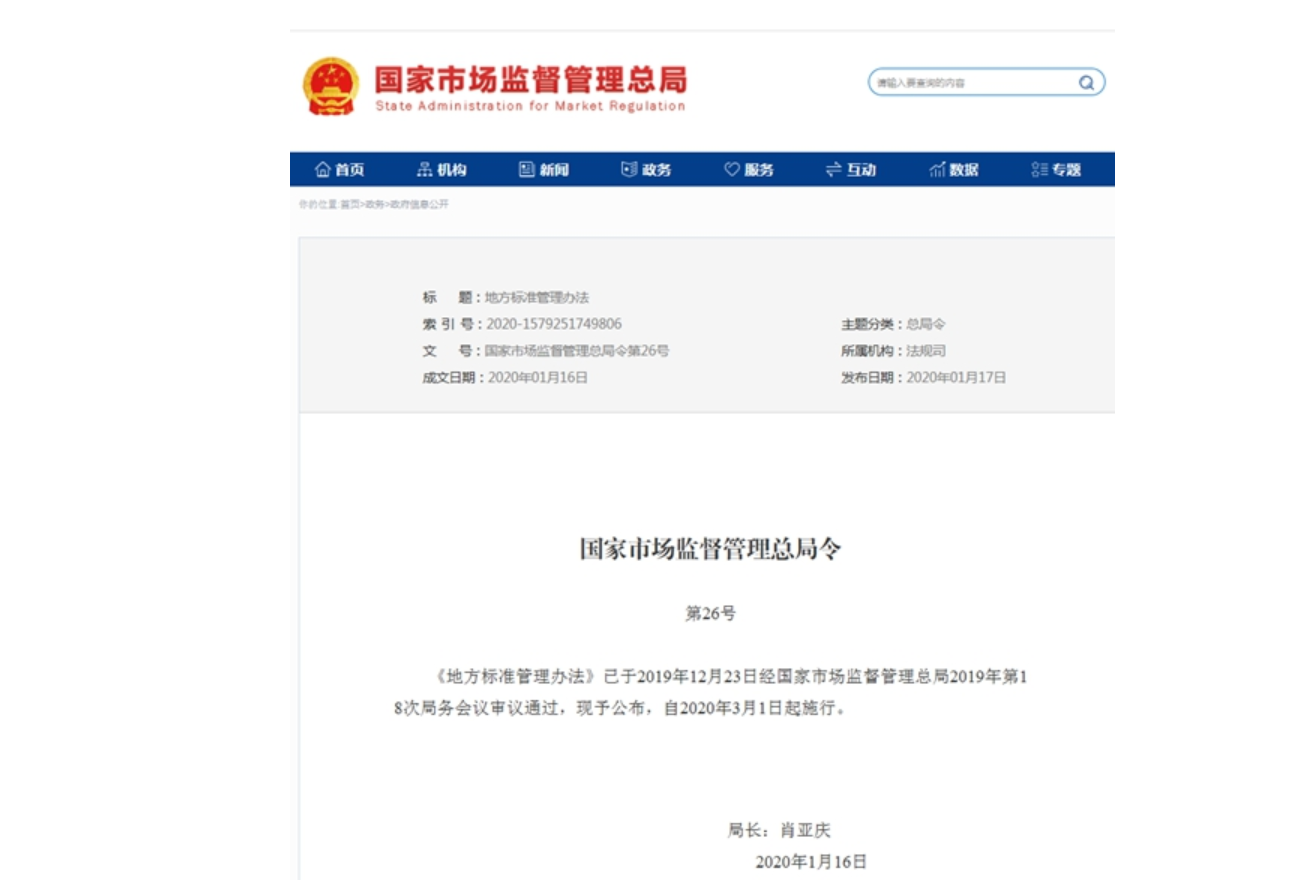Click 法规司 beside 所属机构
The height and width of the screenshot is (889, 1309).
(x=926, y=351)
